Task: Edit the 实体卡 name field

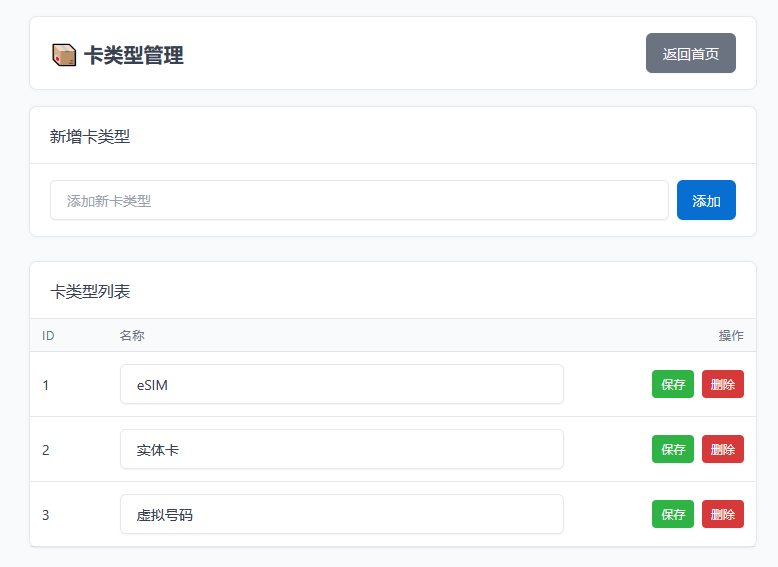Action: pyautogui.click(x=341, y=449)
